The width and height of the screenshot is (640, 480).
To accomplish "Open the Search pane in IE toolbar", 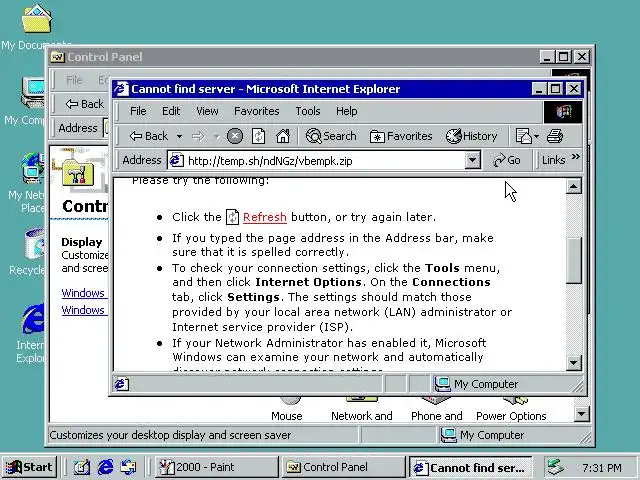I will (331, 136).
